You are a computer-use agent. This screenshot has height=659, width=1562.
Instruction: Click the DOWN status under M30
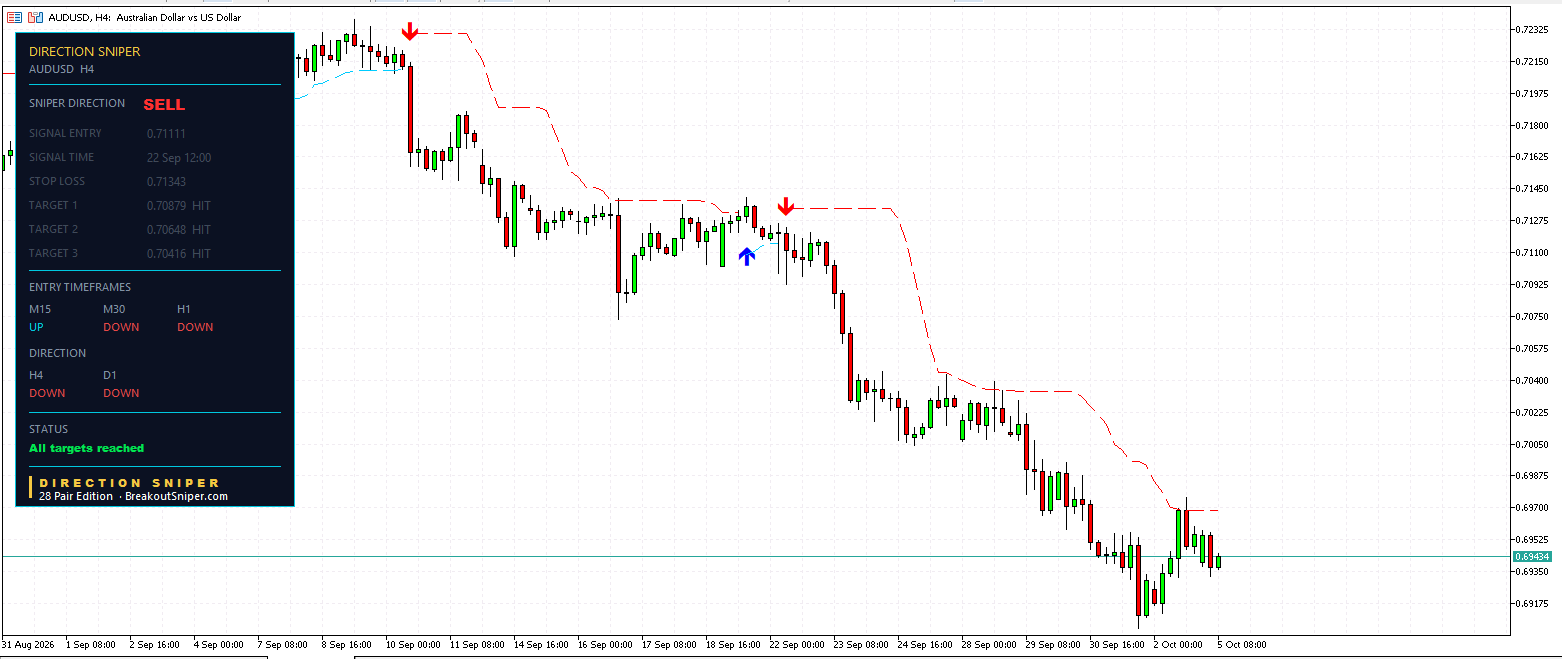[121, 327]
